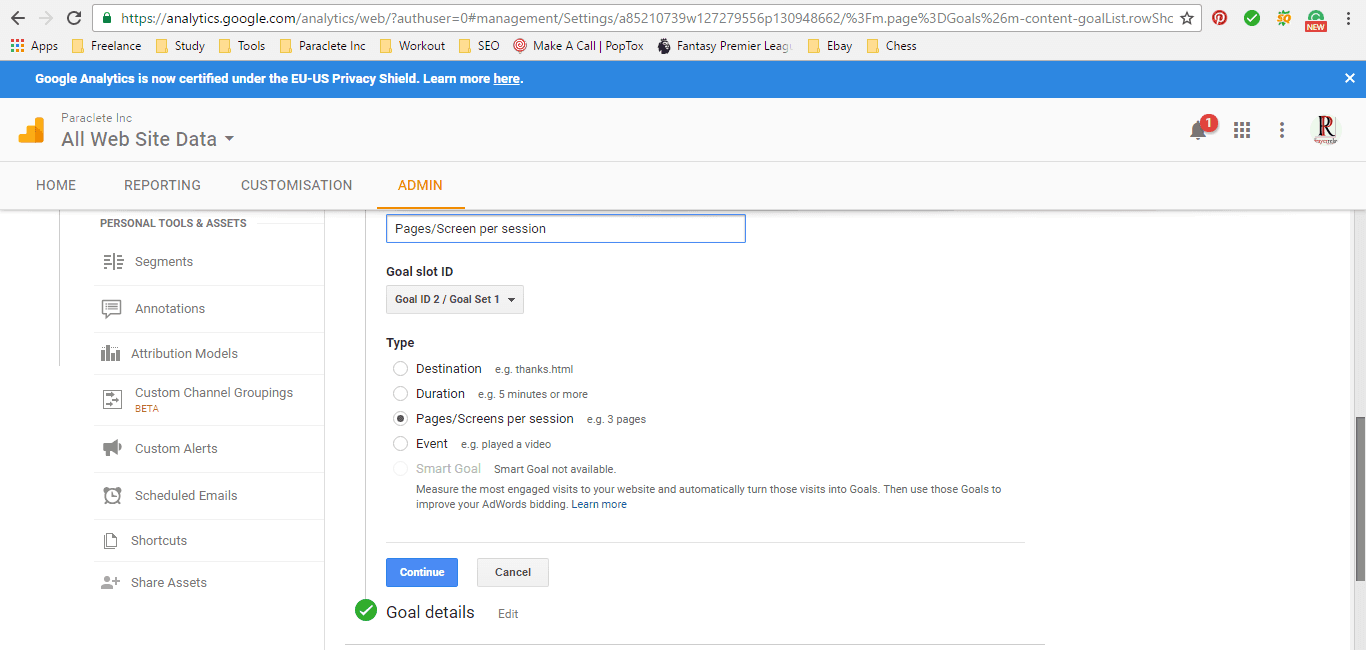This screenshot has height=650, width=1366.
Task: Open Custom Channel Groupings BETA
Action: coord(214,399)
